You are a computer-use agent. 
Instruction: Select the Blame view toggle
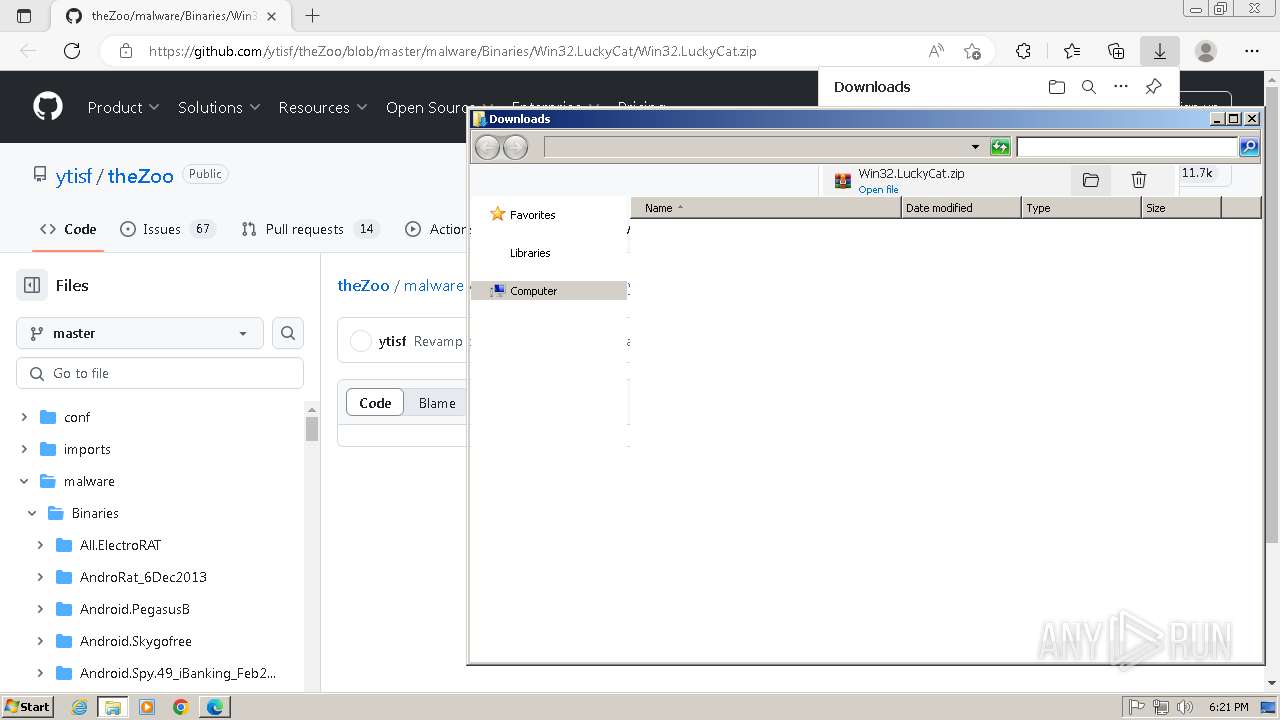[437, 403]
